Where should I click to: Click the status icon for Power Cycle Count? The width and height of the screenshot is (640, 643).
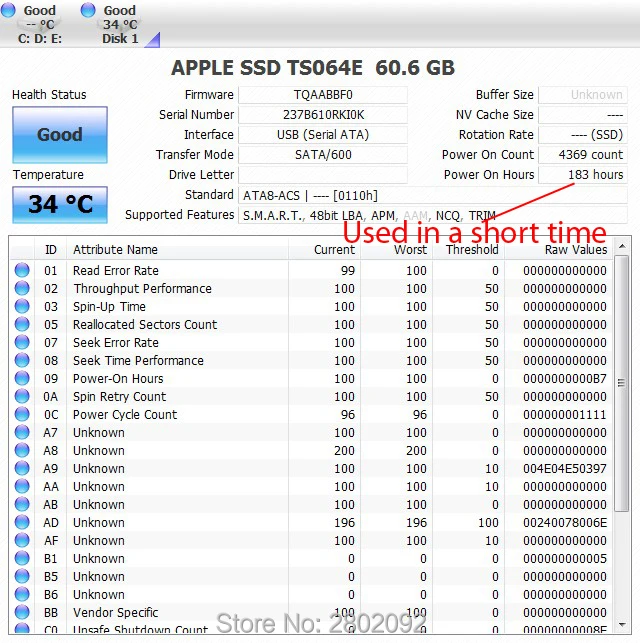click(22, 414)
